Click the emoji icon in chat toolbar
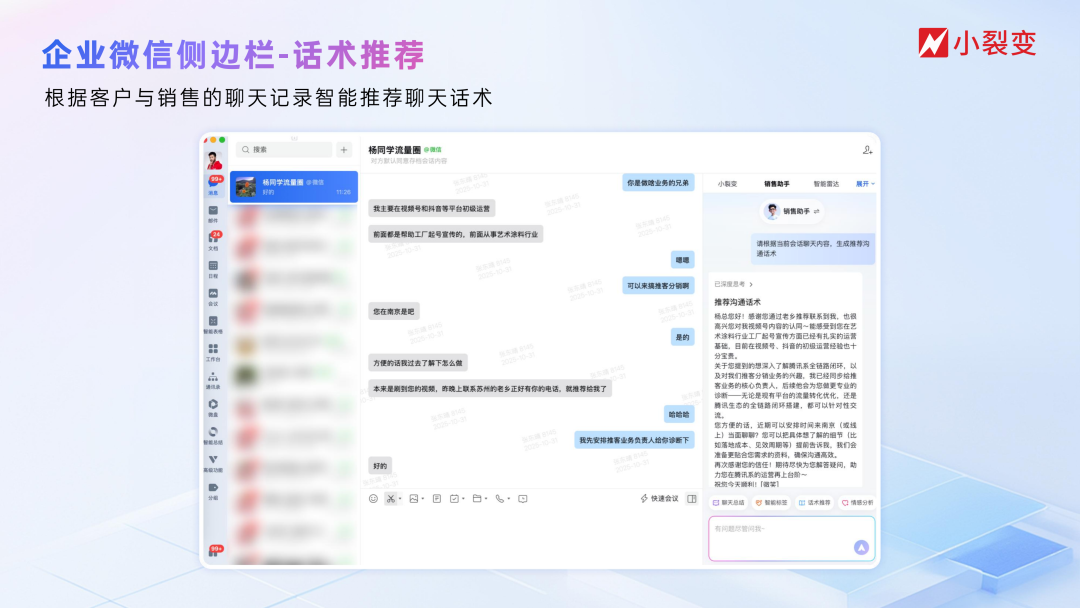The image size is (1080, 608). point(374,499)
